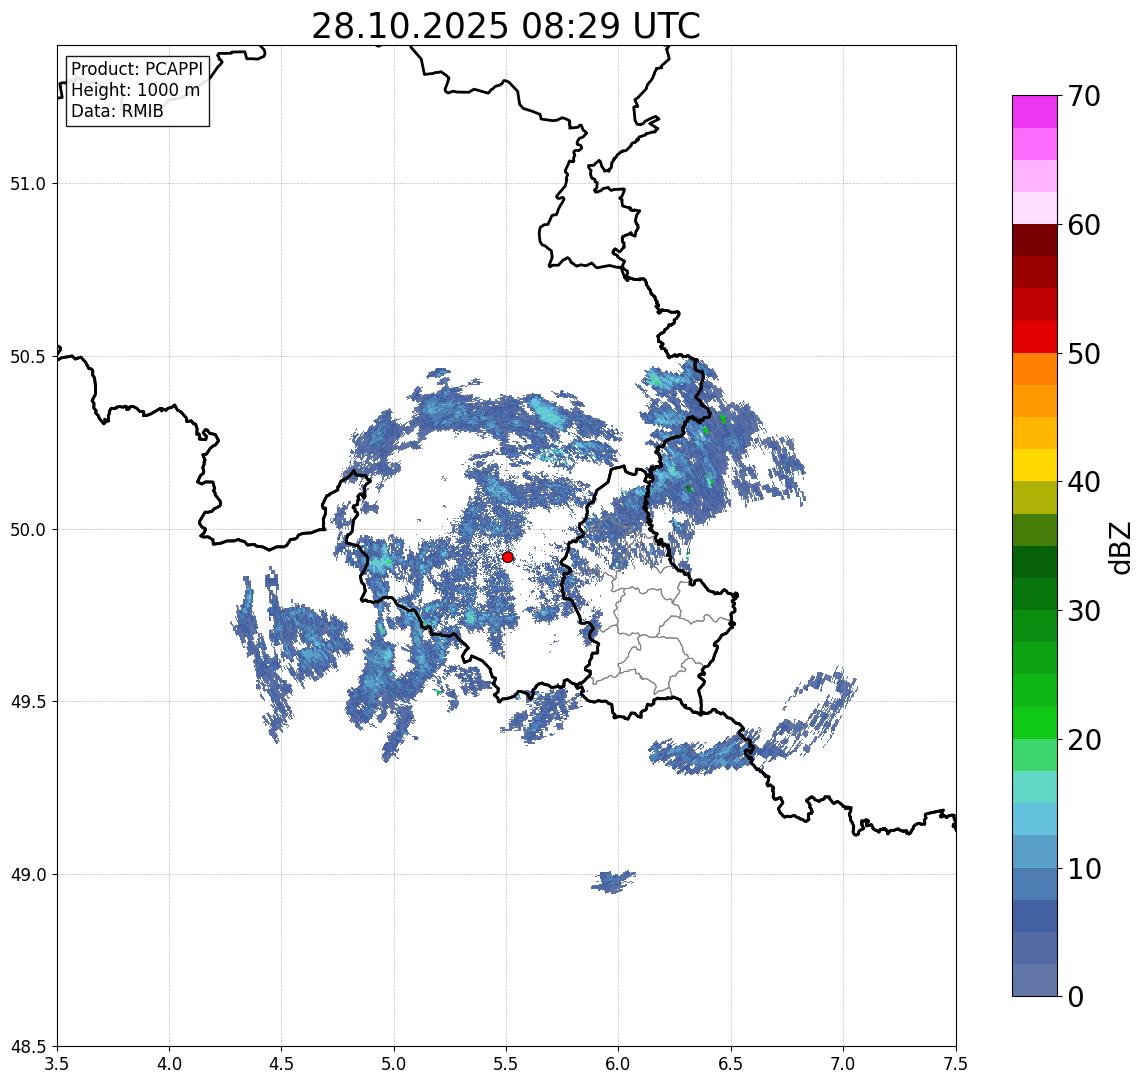Click the latitude axis label 49.0
The width and height of the screenshot is (1145, 1084).
click(28, 874)
